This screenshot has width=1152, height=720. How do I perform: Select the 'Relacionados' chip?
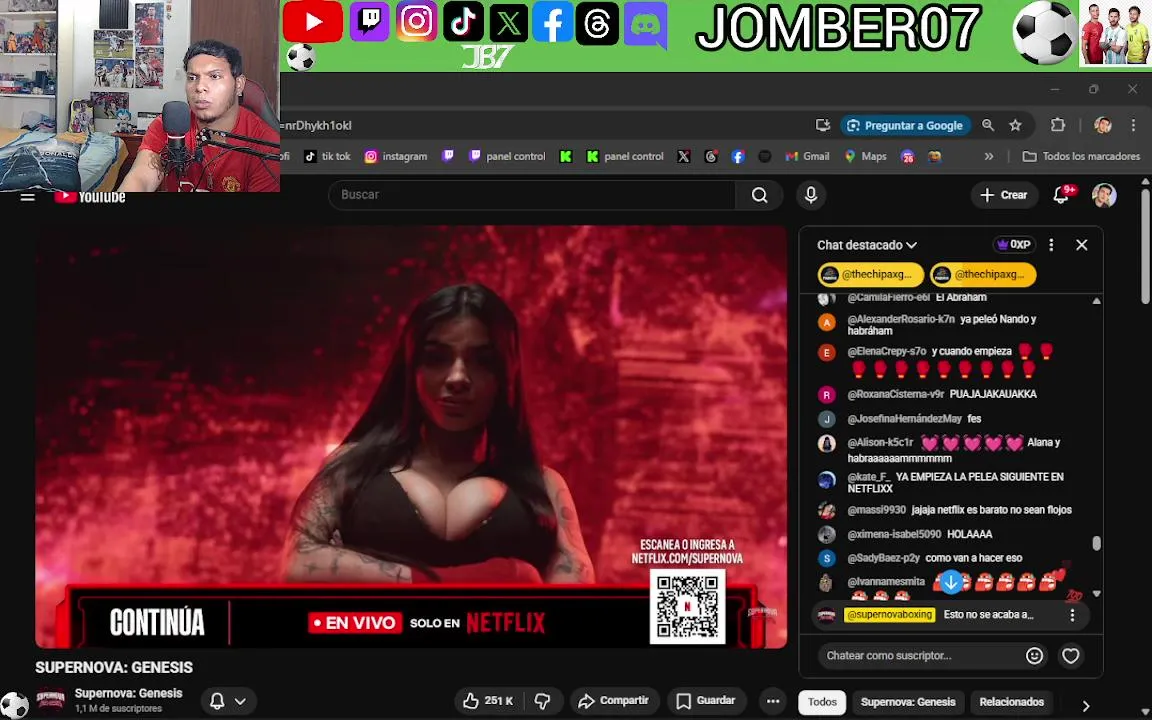pyautogui.click(x=1012, y=702)
